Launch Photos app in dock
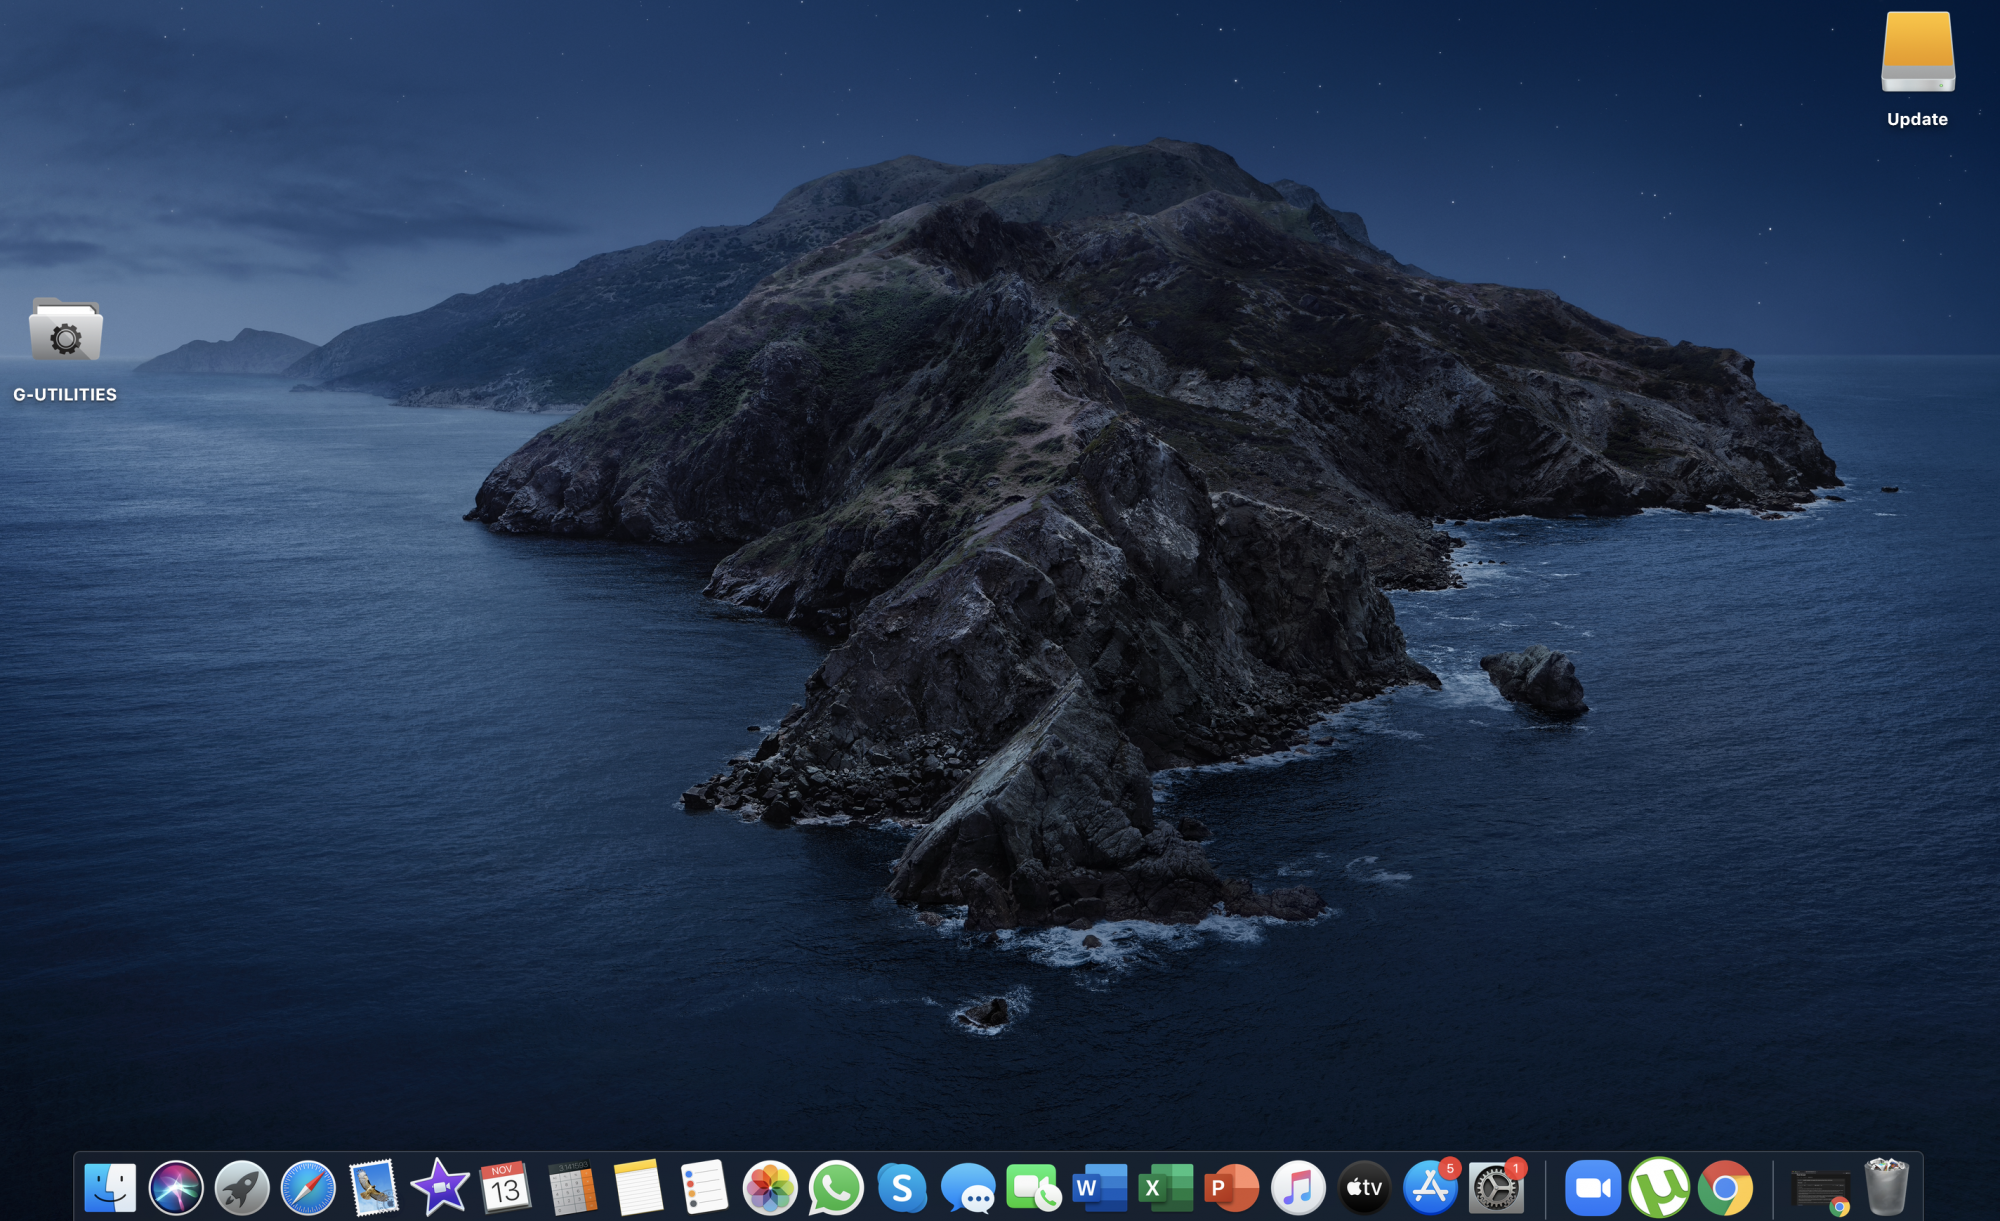The image size is (2000, 1221). (x=770, y=1188)
